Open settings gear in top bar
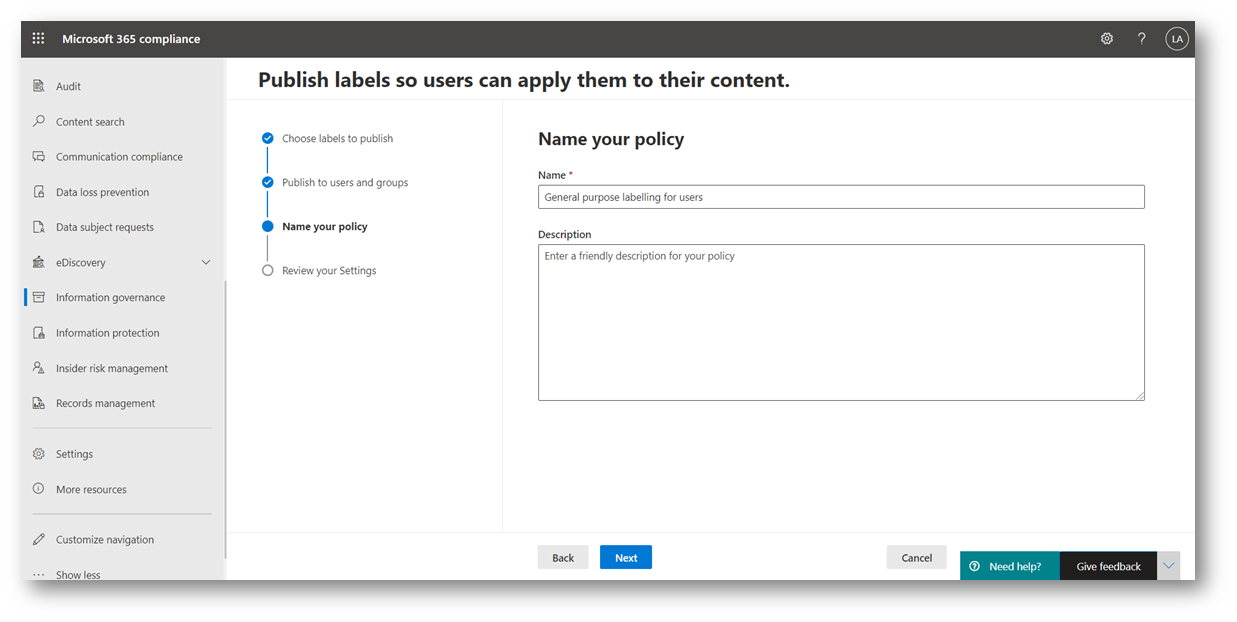The image size is (1237, 622). pyautogui.click(x=1107, y=39)
